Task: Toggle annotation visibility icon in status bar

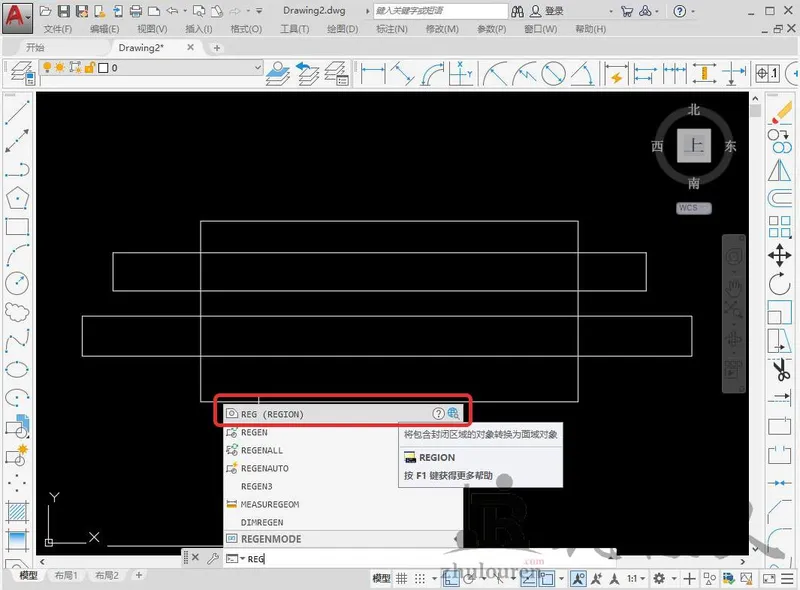Action: [x=578, y=578]
